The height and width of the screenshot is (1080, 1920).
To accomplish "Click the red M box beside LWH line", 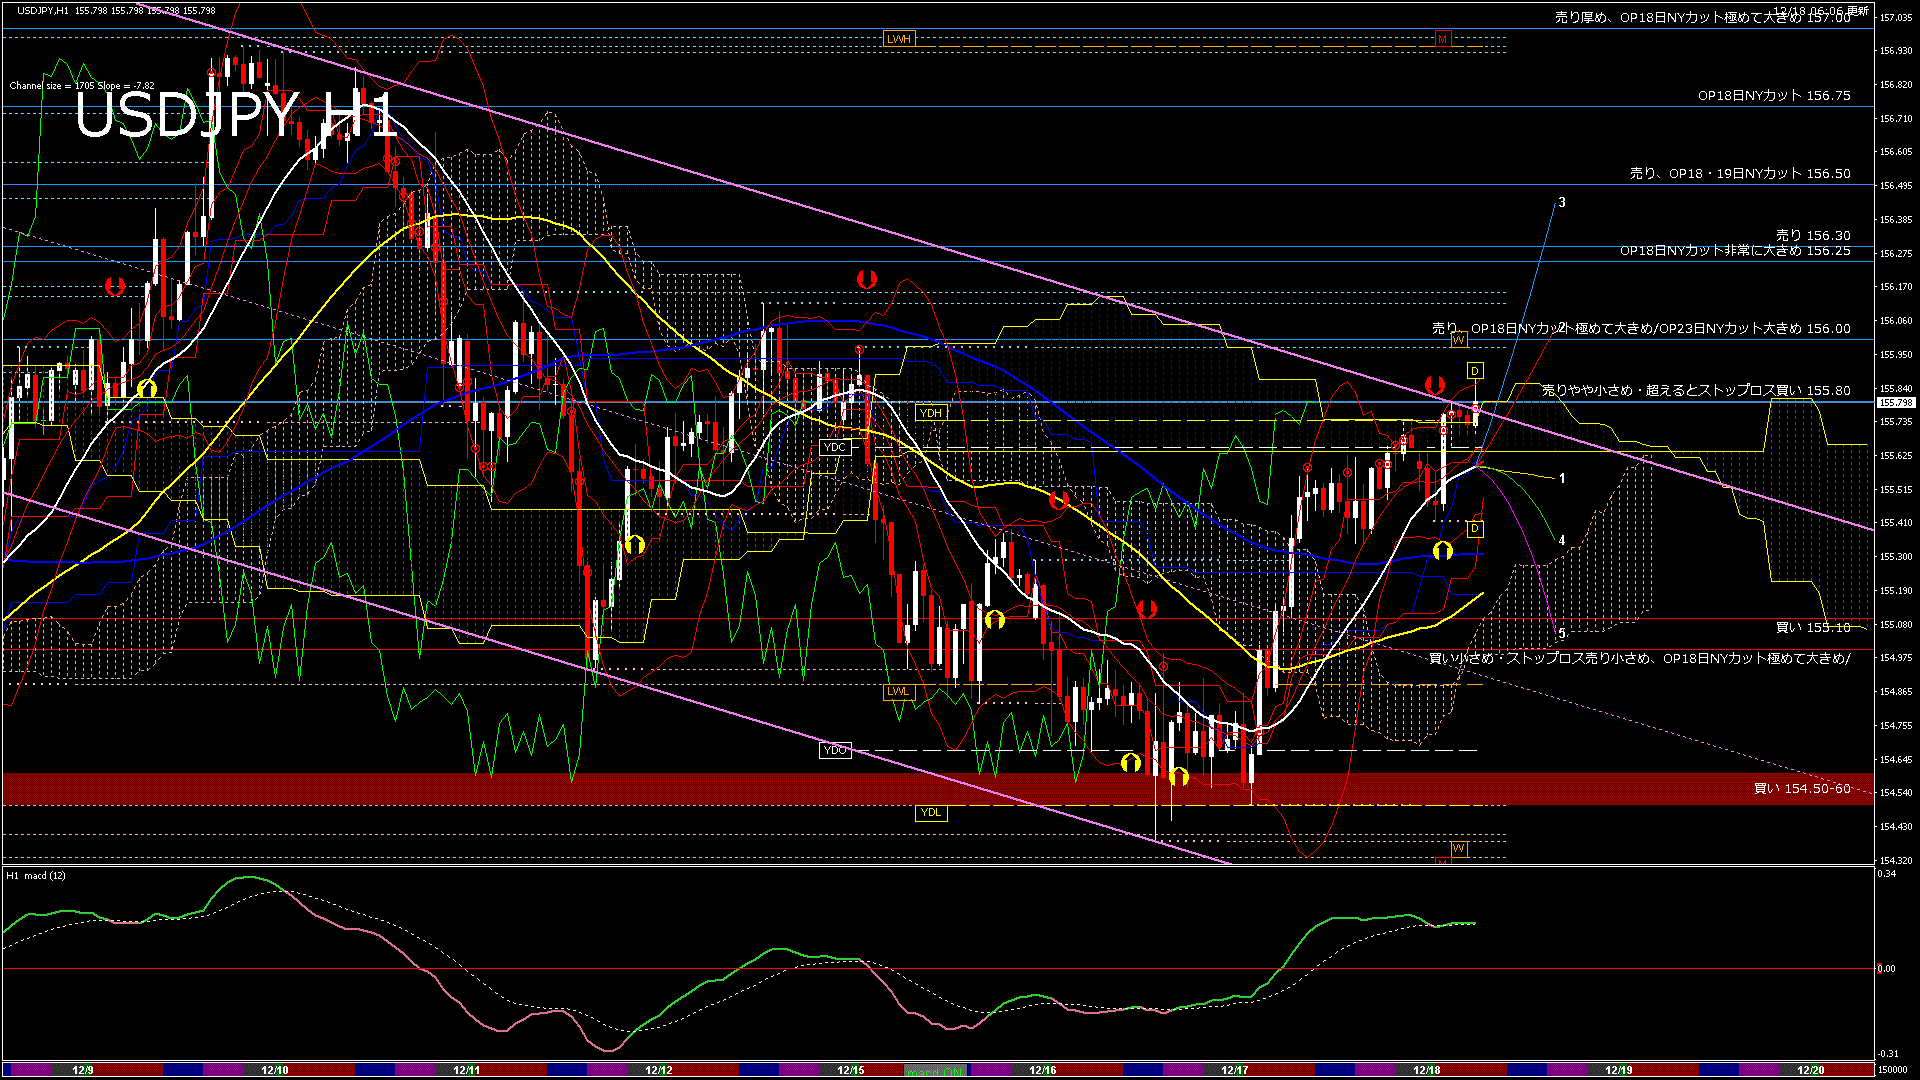I will (x=1442, y=39).
